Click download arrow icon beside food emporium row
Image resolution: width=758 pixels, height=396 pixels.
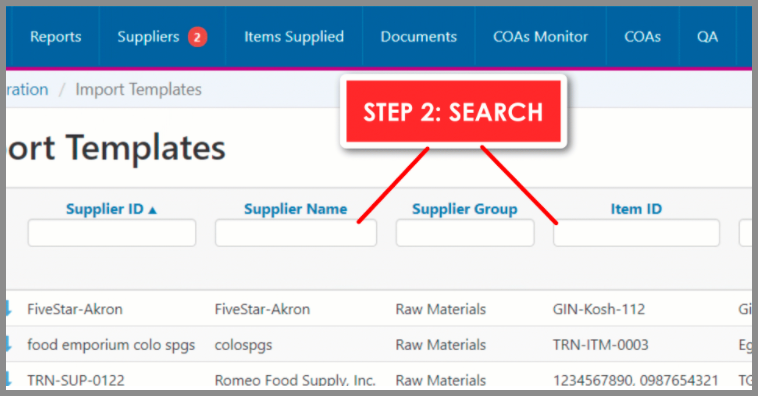pos(8,344)
